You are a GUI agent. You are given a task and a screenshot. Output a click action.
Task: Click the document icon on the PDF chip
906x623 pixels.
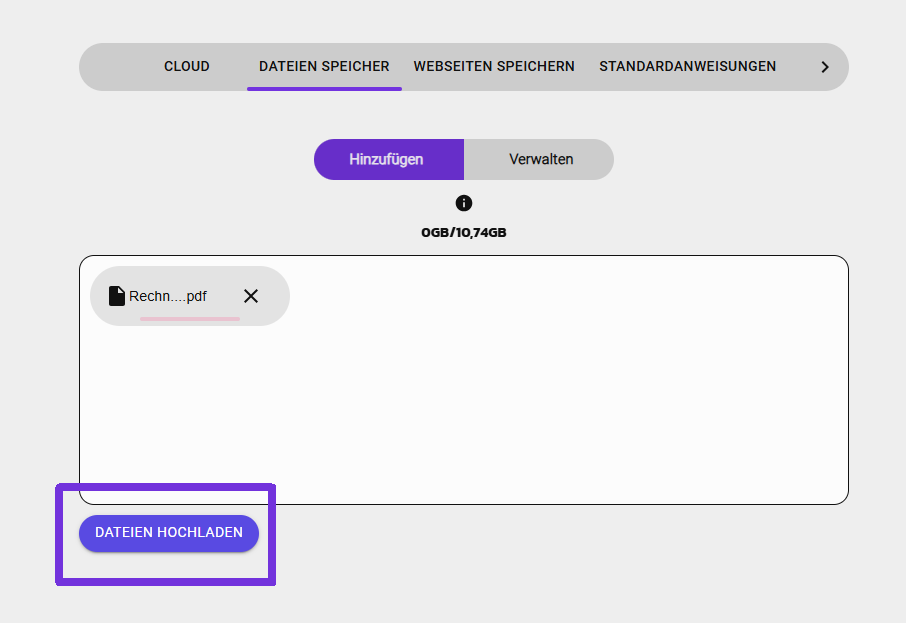tap(117, 296)
